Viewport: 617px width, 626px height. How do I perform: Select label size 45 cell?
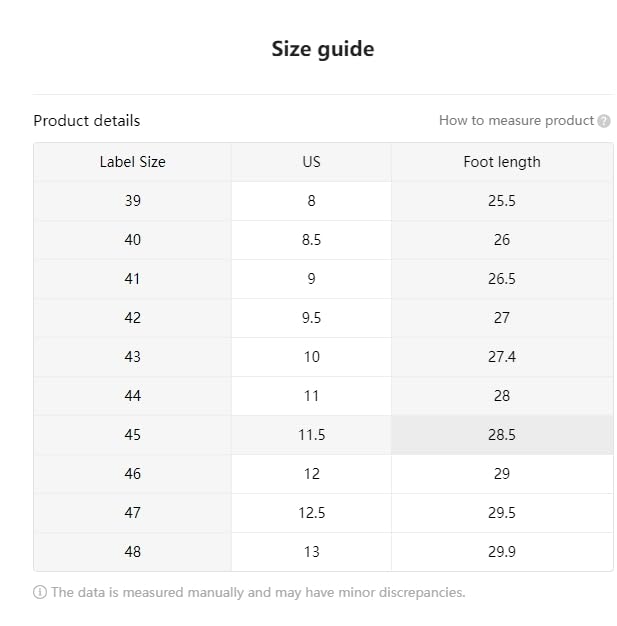point(133,435)
